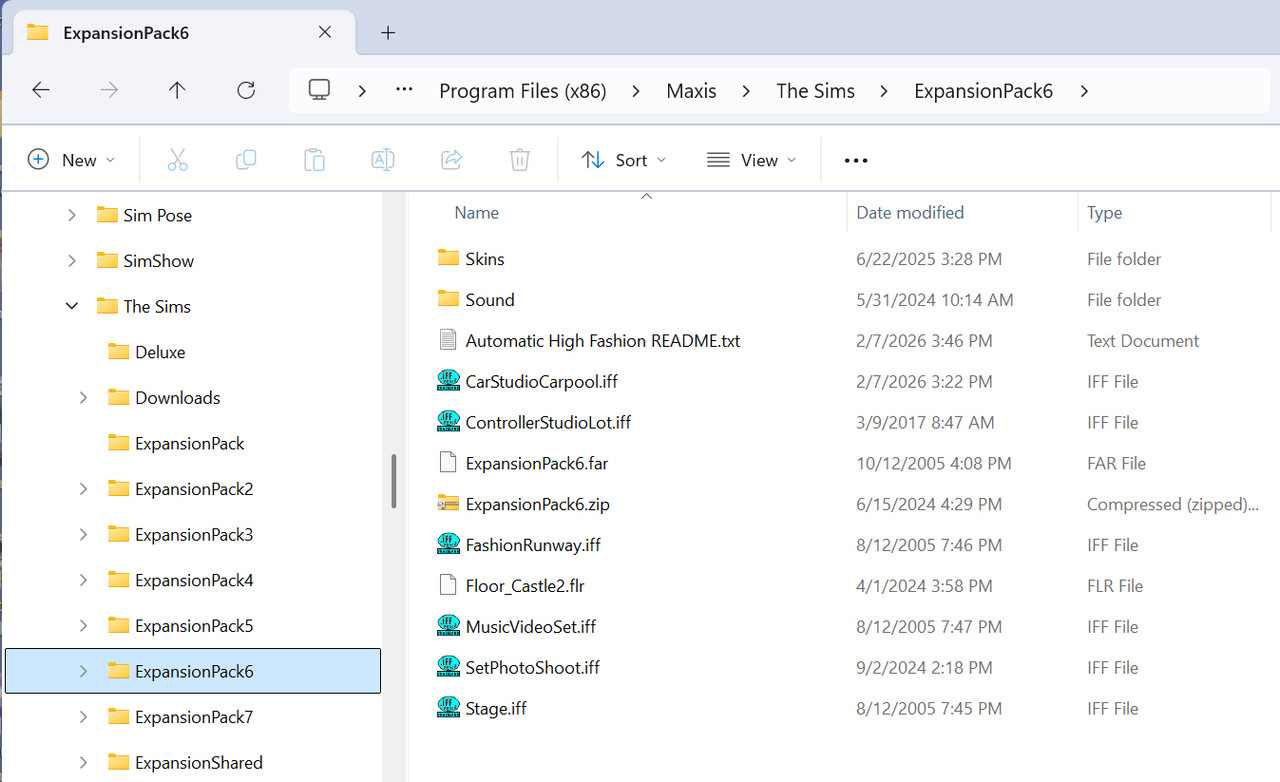
Task: Click the README text document icon
Action: point(448,340)
